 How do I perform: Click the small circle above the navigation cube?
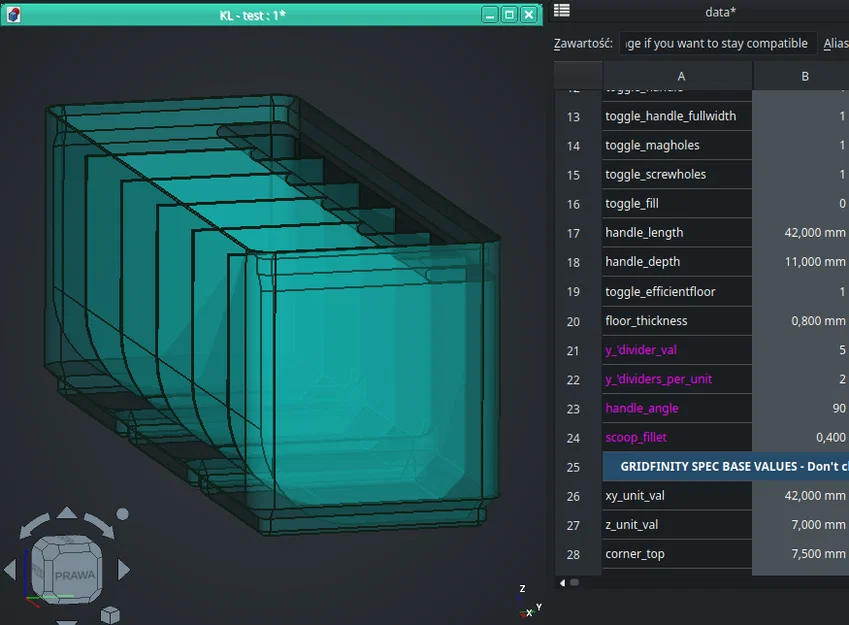122,513
